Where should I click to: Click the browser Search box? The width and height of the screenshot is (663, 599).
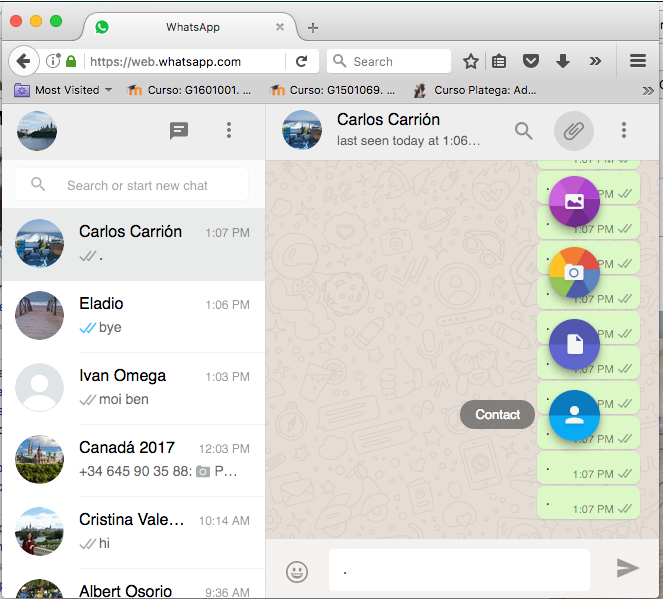389,61
